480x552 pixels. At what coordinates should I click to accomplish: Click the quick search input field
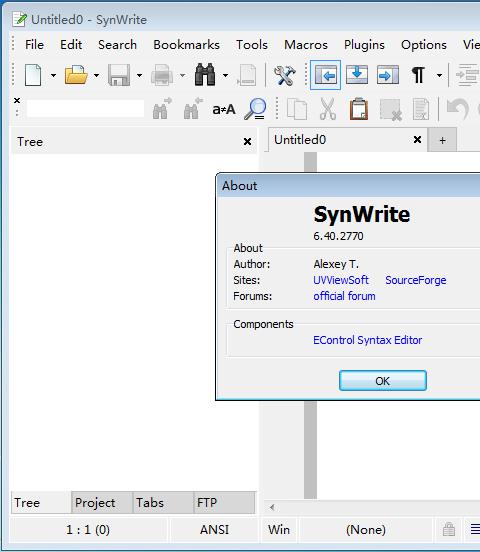coord(85,109)
